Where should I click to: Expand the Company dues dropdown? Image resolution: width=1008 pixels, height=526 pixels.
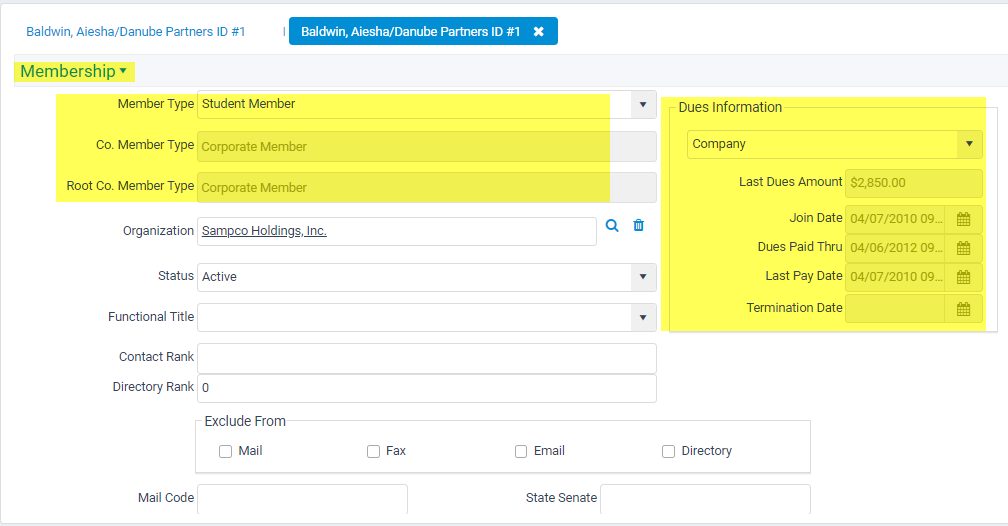click(968, 144)
